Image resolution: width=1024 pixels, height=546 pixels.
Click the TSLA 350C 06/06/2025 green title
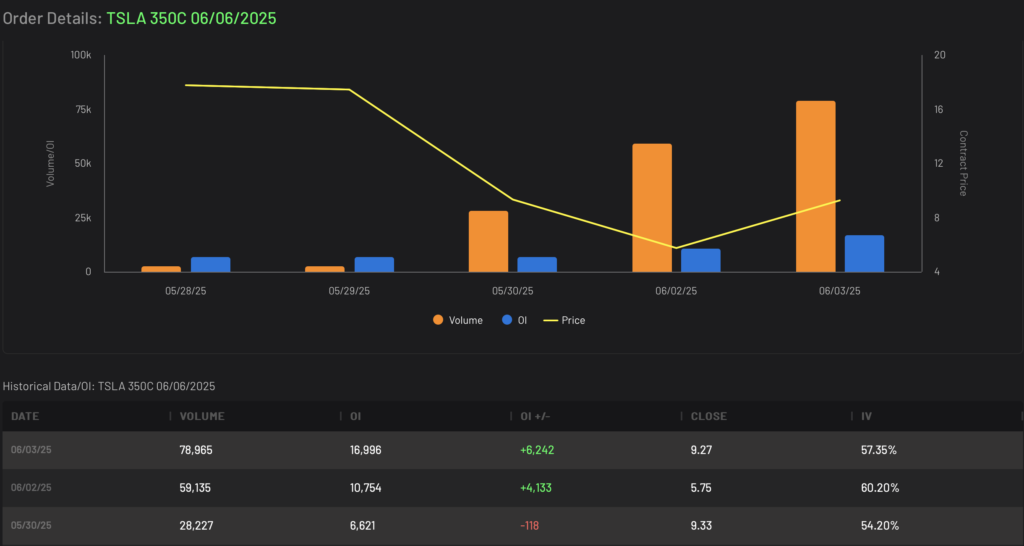[191, 18]
